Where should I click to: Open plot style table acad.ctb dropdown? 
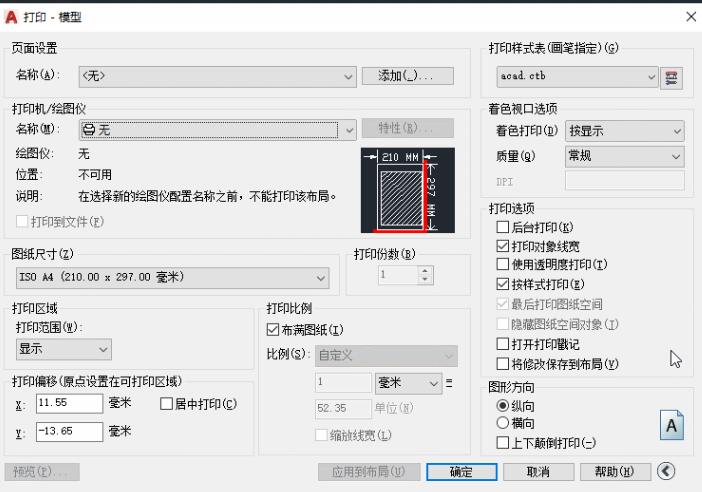tap(577, 77)
